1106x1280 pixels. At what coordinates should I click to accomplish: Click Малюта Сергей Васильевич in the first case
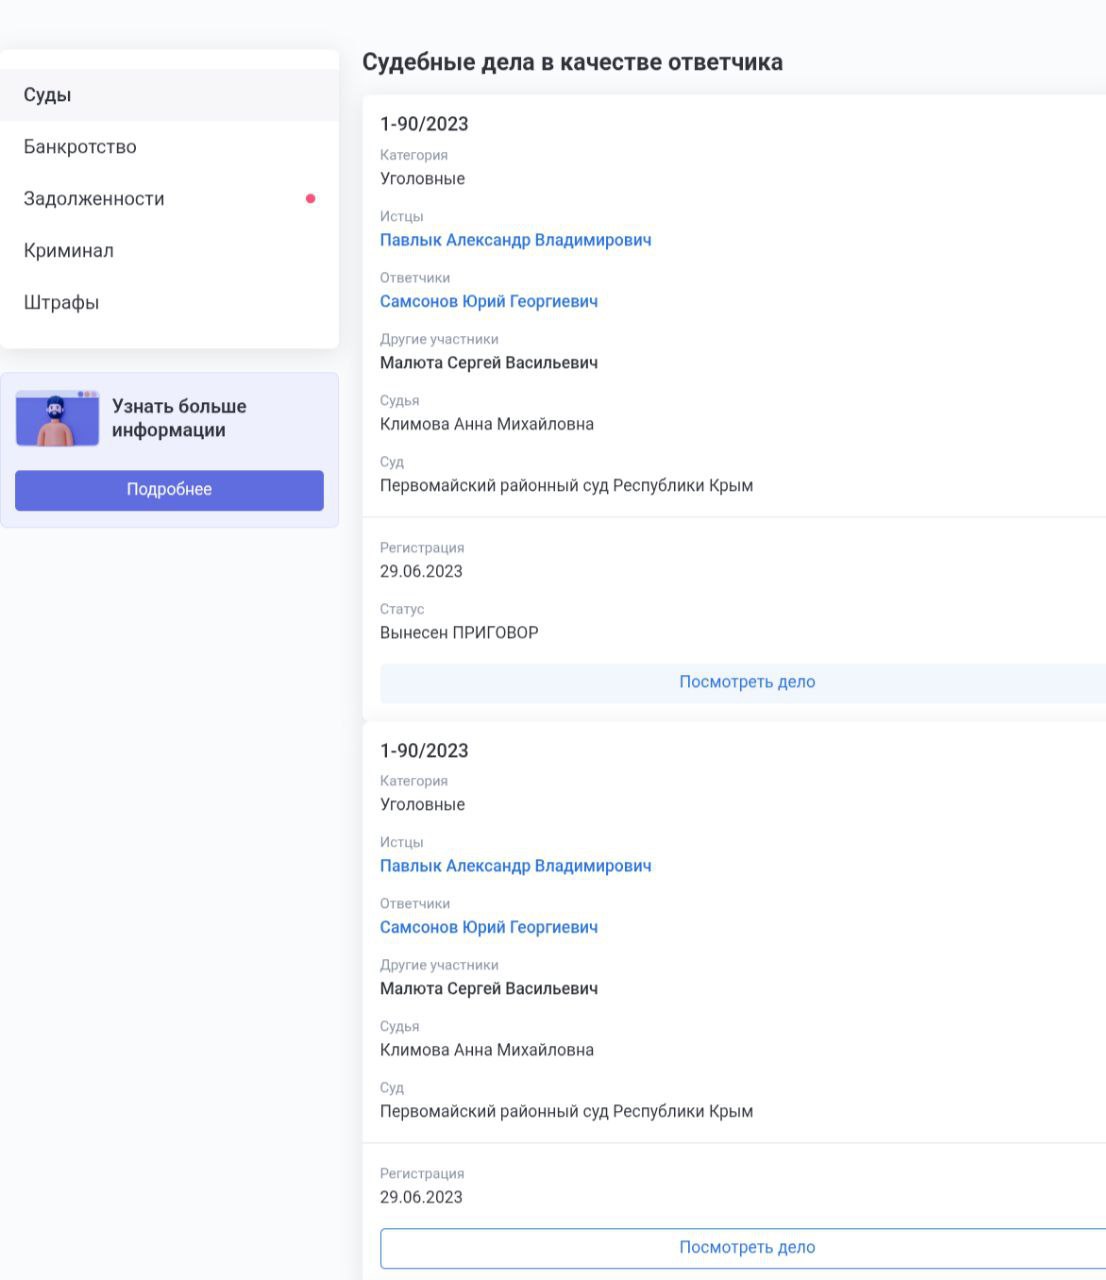tap(489, 363)
